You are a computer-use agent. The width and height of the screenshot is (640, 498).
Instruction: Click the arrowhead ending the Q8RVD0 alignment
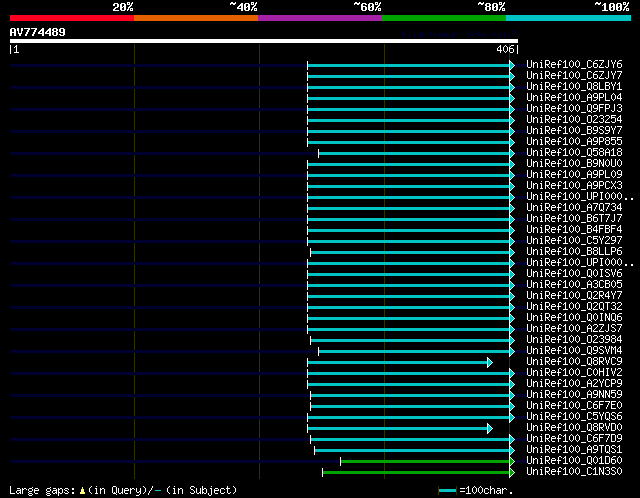[x=490, y=429]
